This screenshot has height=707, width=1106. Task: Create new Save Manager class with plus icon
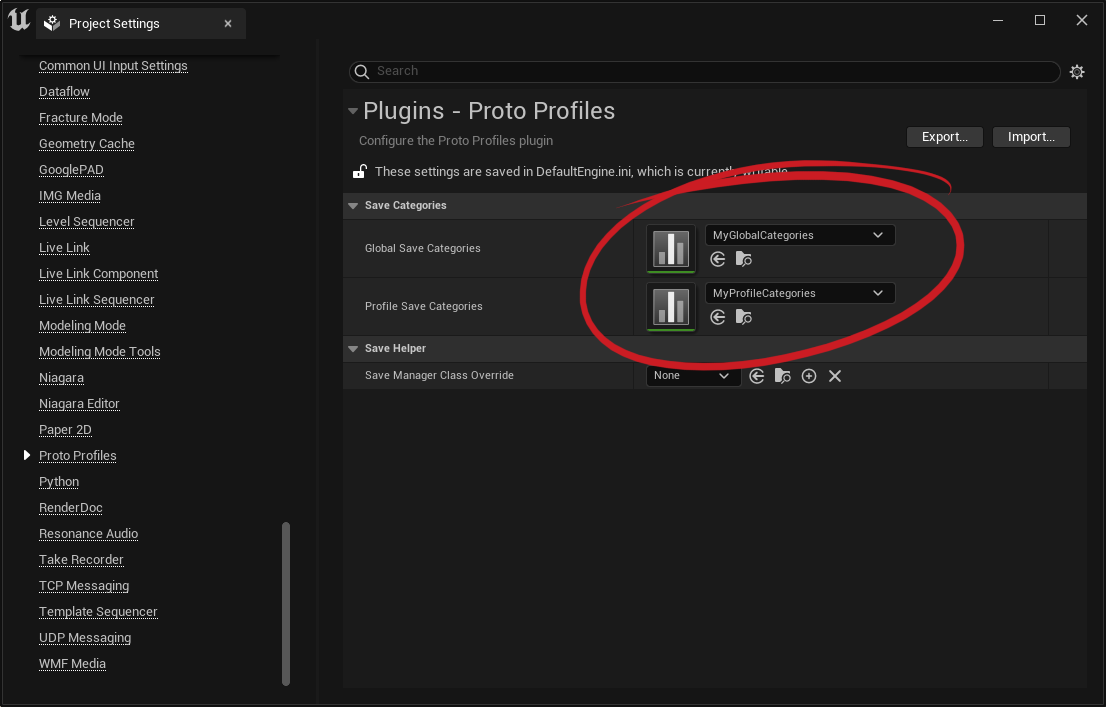point(809,376)
